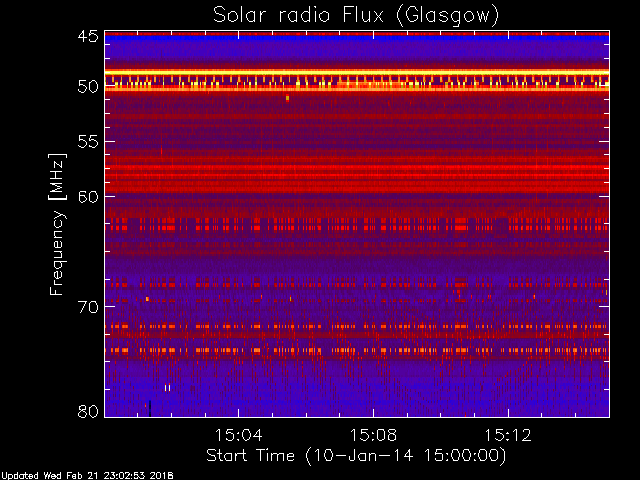
Task: Click the '50' frequency tick label
Action: (88, 87)
